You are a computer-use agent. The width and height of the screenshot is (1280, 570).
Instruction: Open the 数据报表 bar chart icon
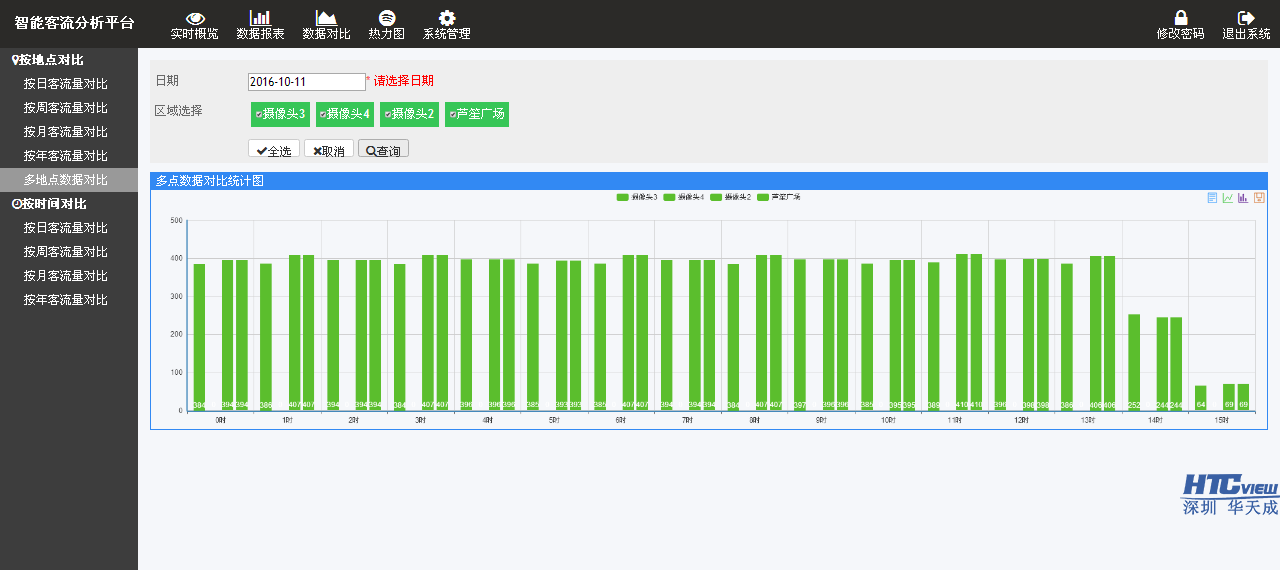(x=260, y=18)
